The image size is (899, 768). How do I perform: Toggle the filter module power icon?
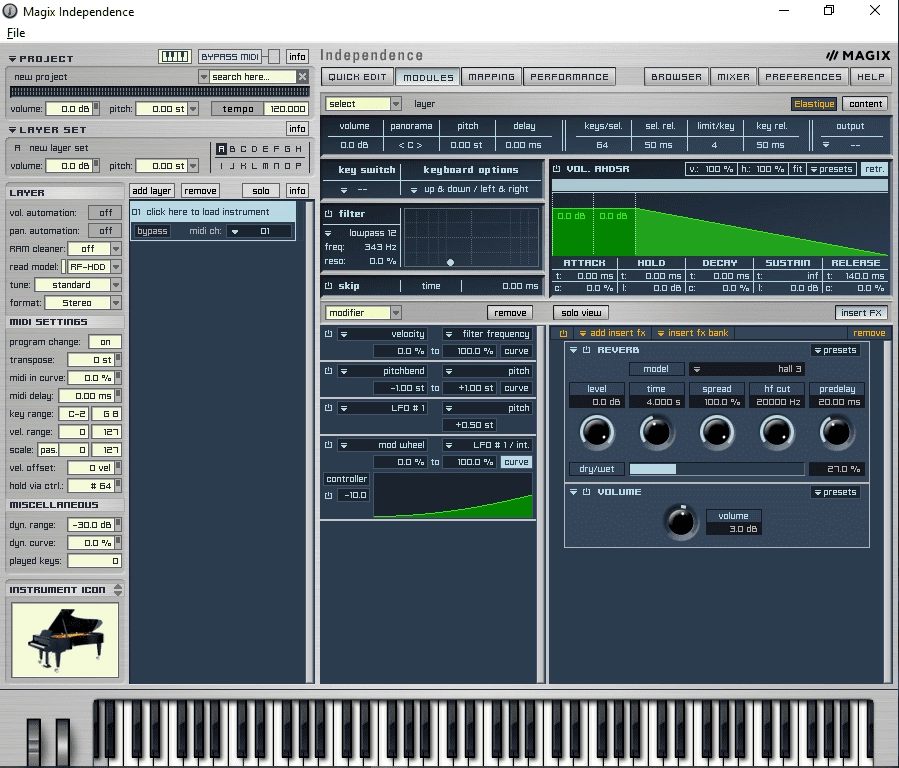point(329,214)
